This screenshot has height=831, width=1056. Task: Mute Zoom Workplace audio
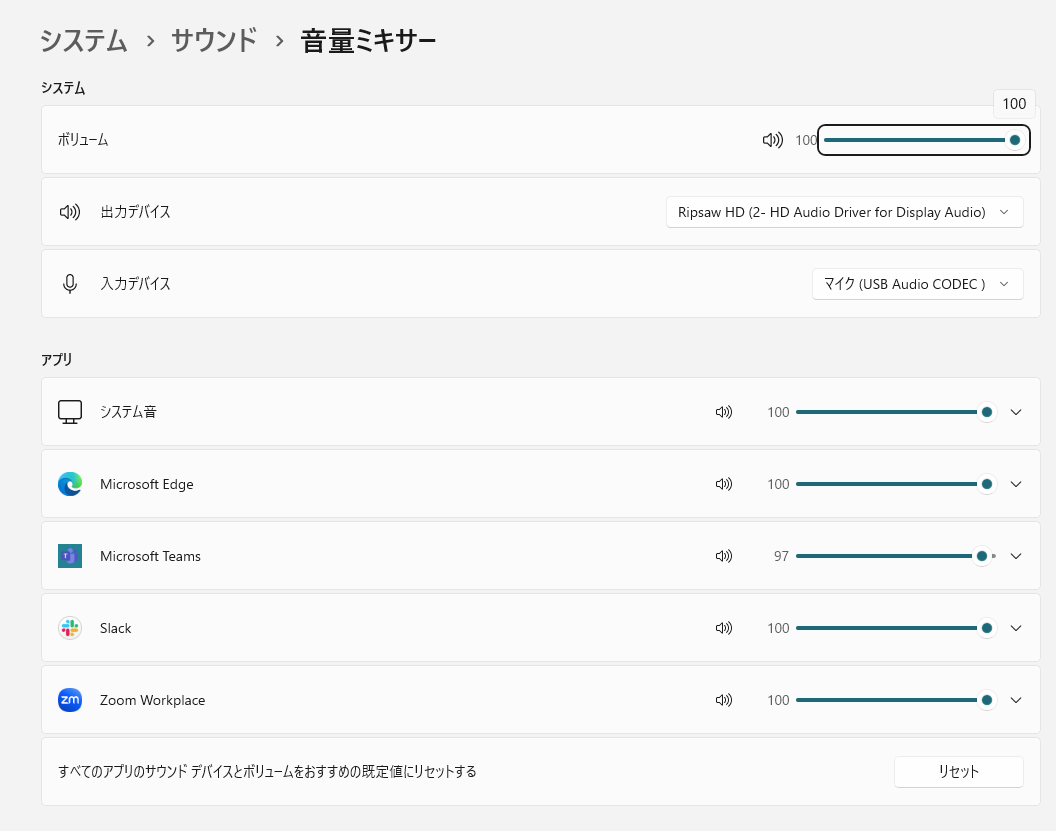tap(724, 700)
